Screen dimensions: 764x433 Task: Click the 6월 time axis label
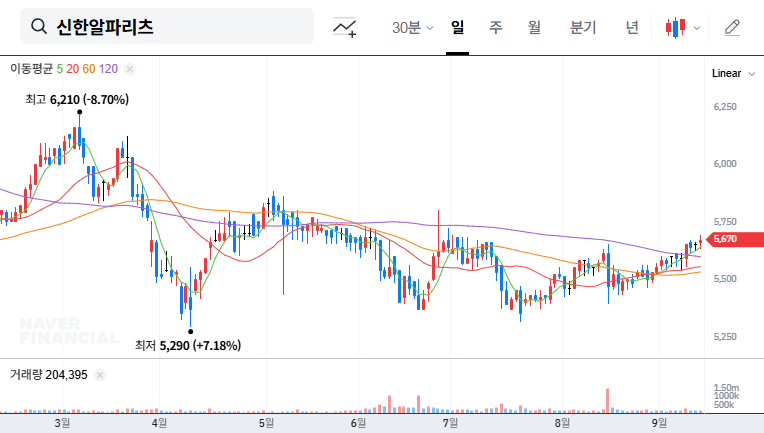[x=358, y=423]
